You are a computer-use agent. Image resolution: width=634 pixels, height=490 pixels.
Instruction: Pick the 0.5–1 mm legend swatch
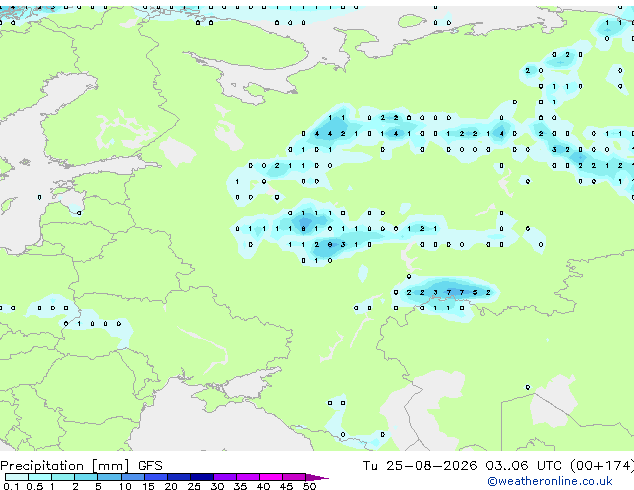tap(40, 477)
